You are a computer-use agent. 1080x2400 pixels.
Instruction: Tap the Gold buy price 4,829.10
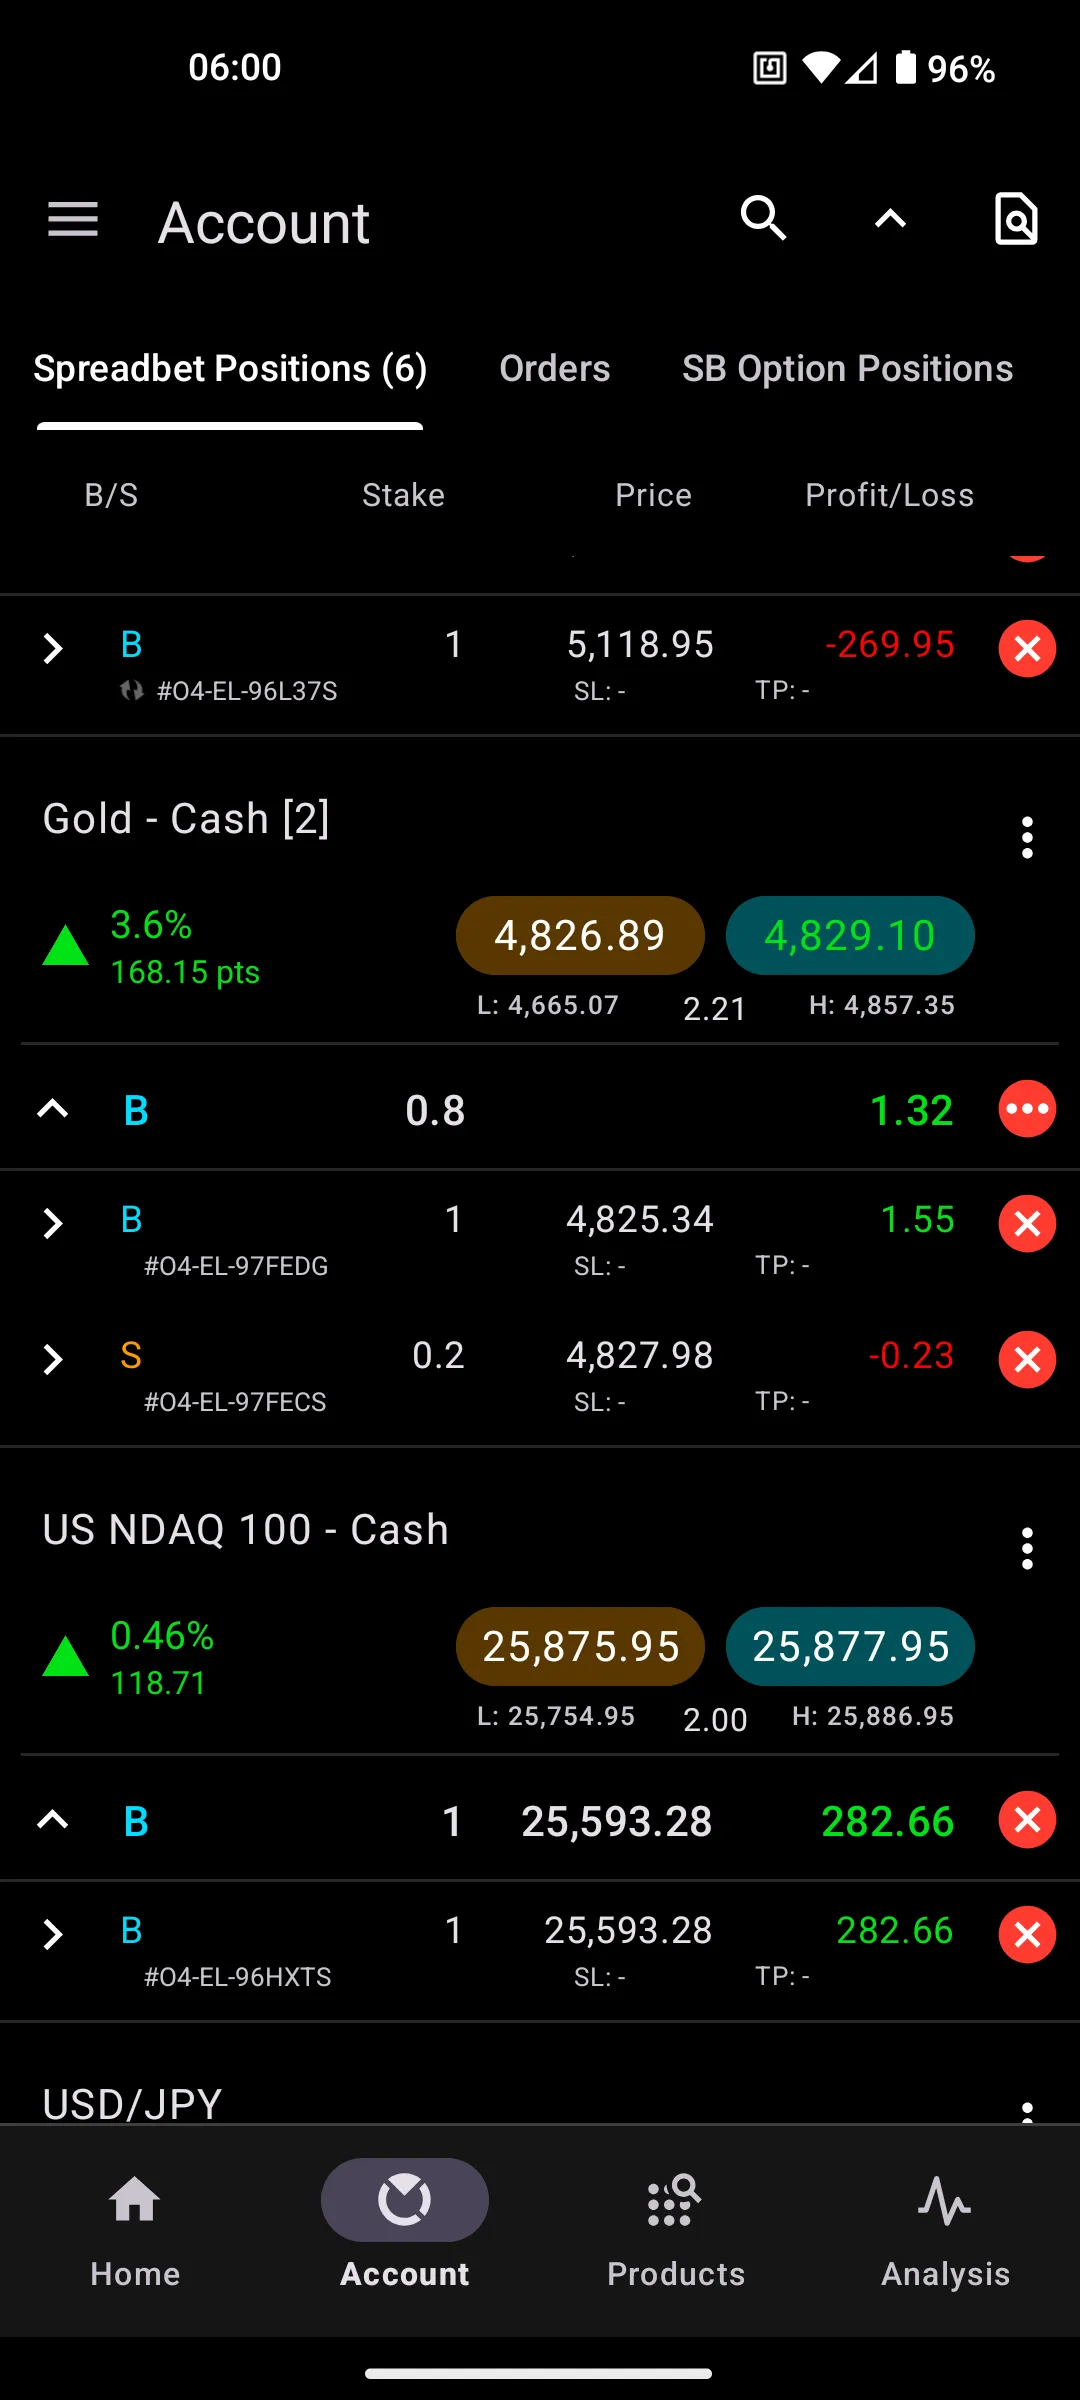[x=850, y=935]
